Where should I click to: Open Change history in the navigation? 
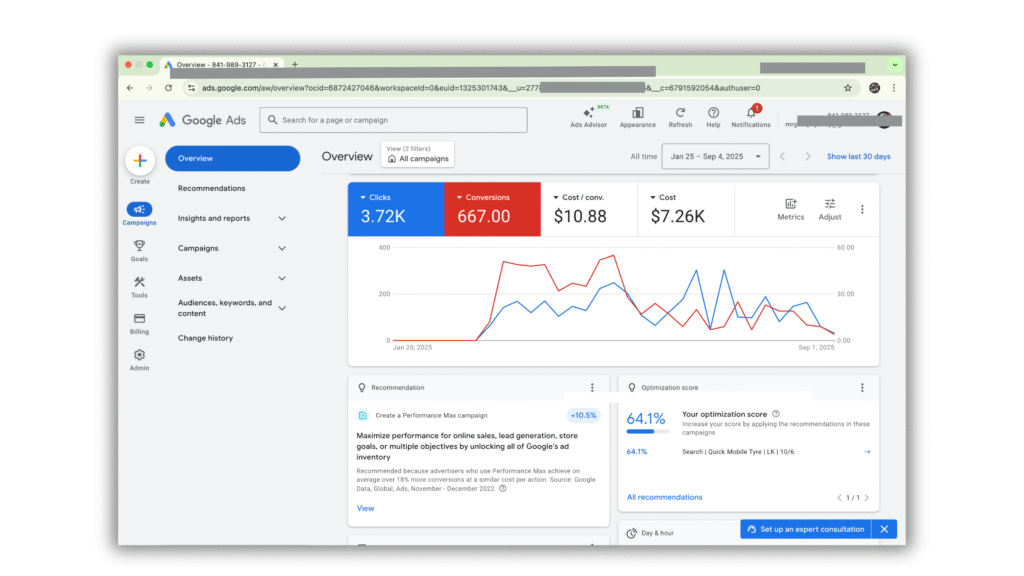(x=205, y=338)
